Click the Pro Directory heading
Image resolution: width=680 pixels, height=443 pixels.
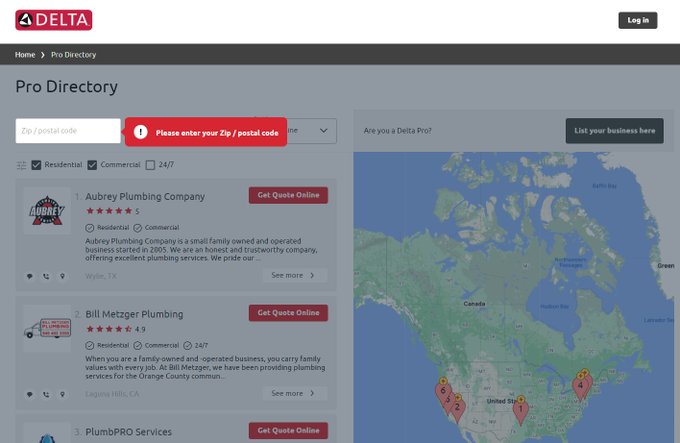coord(66,86)
